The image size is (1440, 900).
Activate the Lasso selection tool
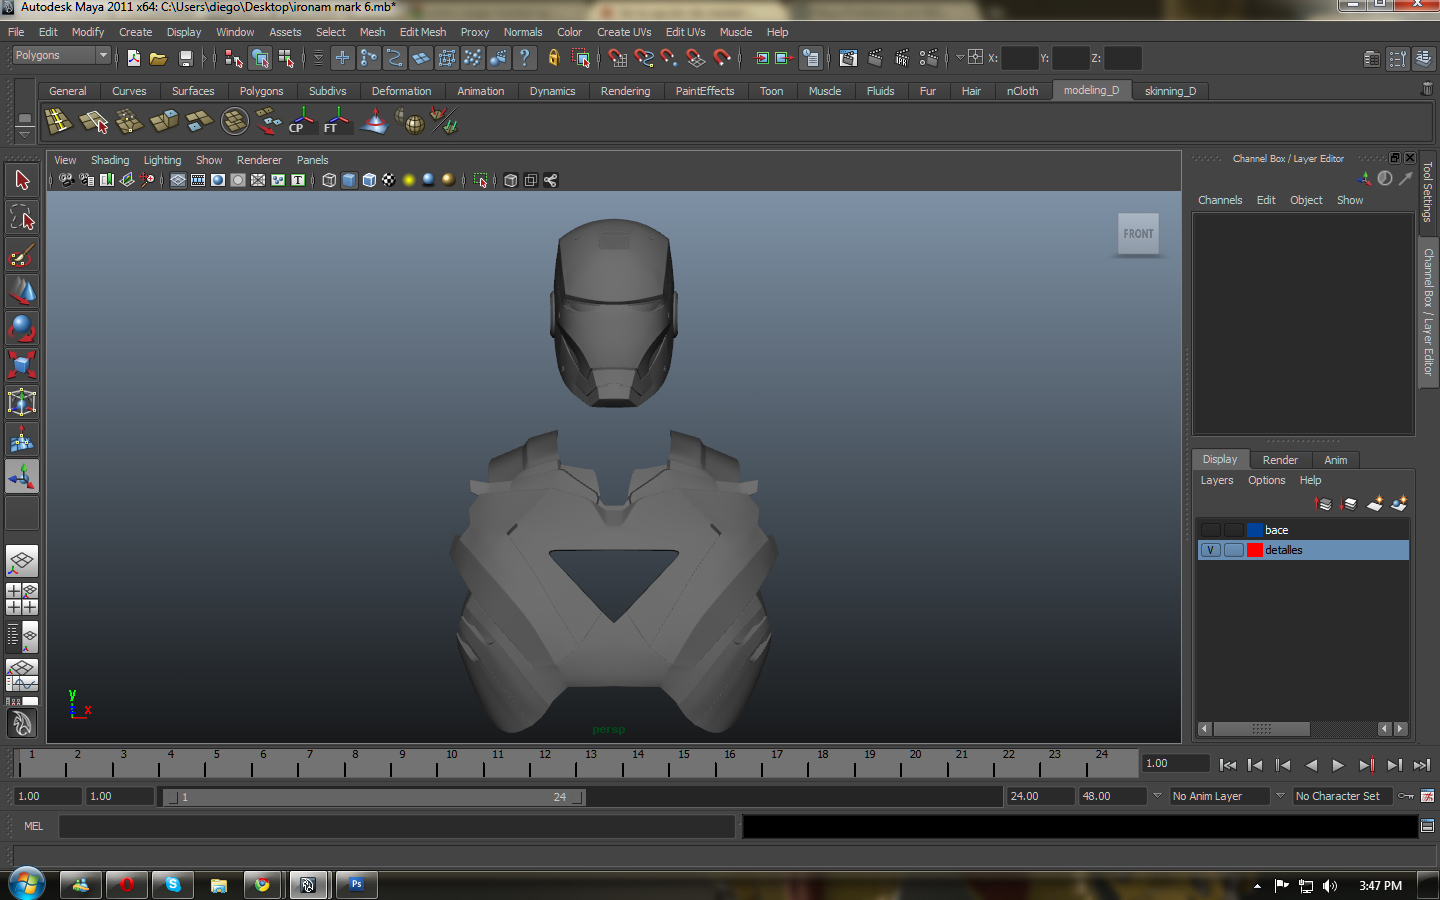click(22, 218)
